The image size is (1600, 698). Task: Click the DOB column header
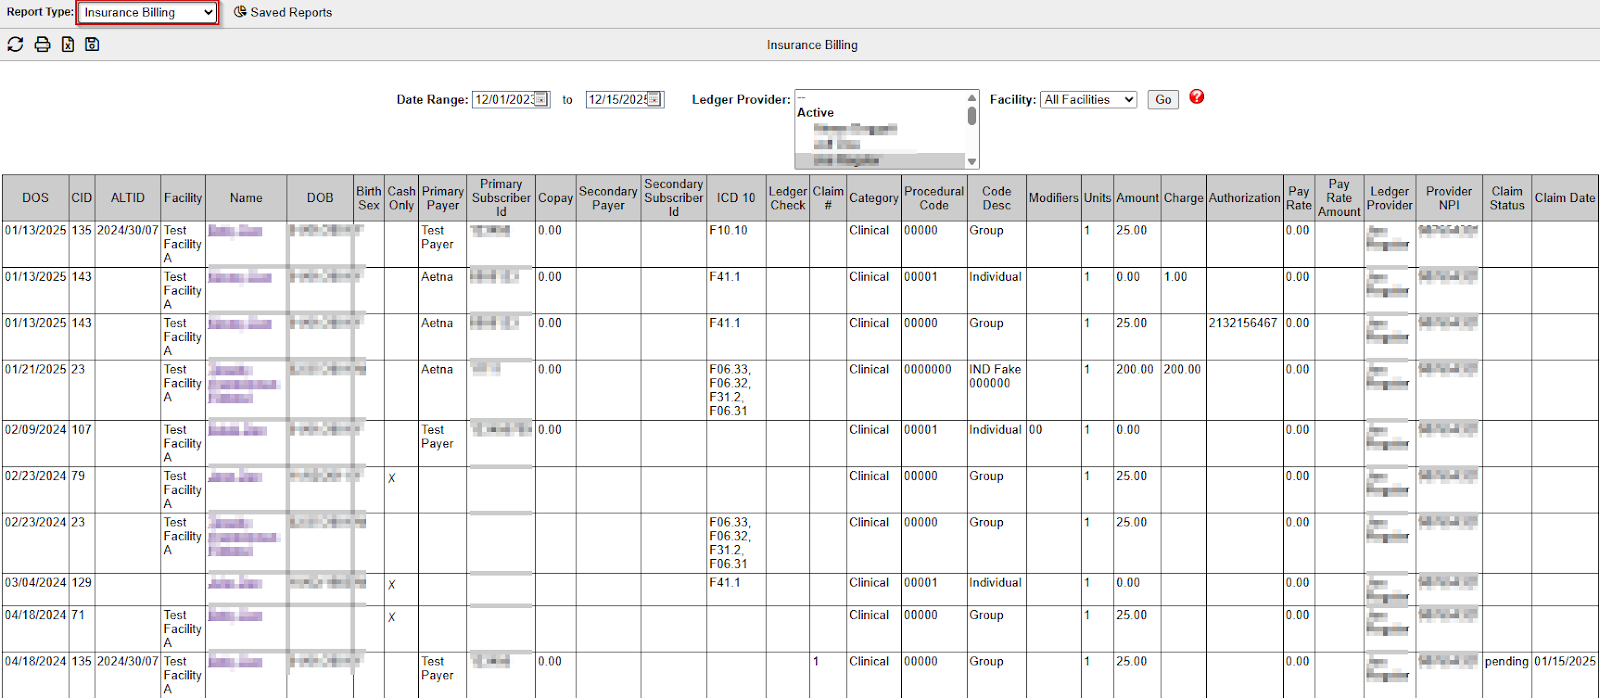click(x=320, y=198)
